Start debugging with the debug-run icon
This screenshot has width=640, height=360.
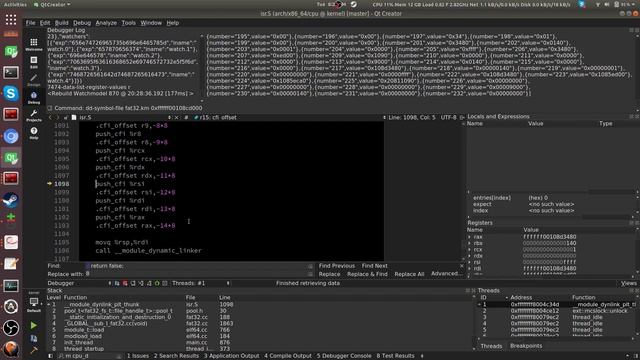click(x=33, y=338)
